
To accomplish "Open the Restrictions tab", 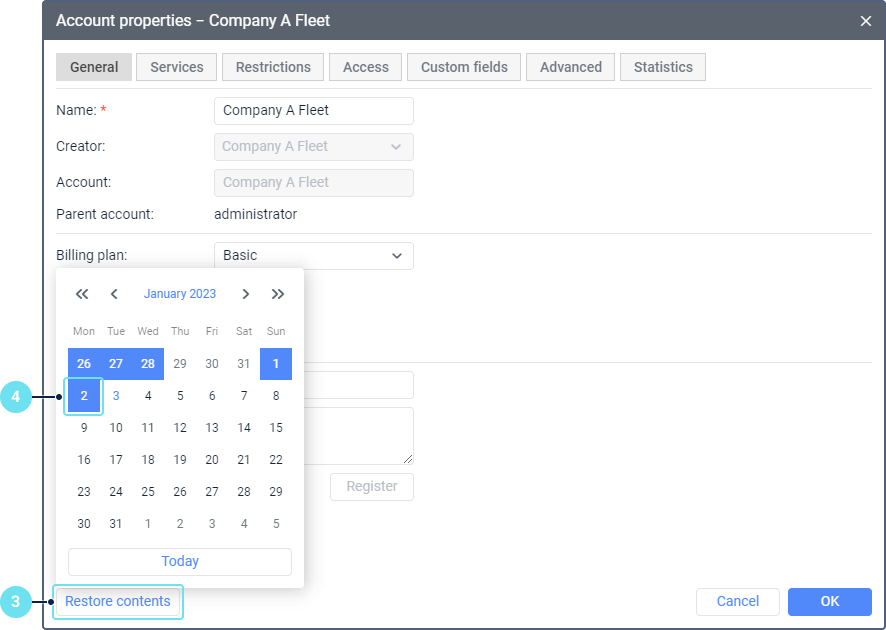I will 273,67.
